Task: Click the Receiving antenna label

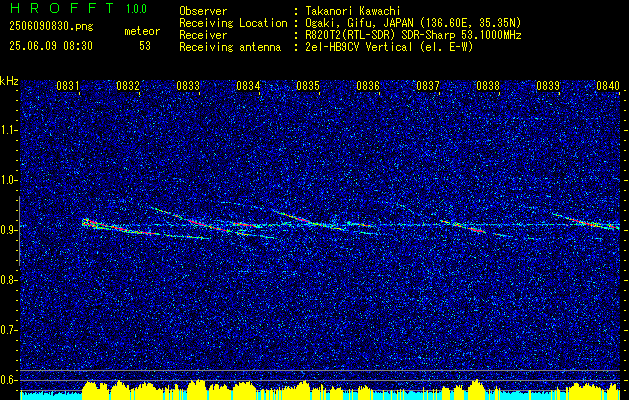Action: (x=230, y=47)
